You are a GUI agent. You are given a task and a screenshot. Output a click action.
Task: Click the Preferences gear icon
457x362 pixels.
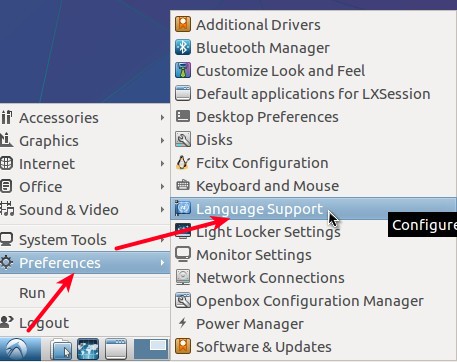[6, 262]
